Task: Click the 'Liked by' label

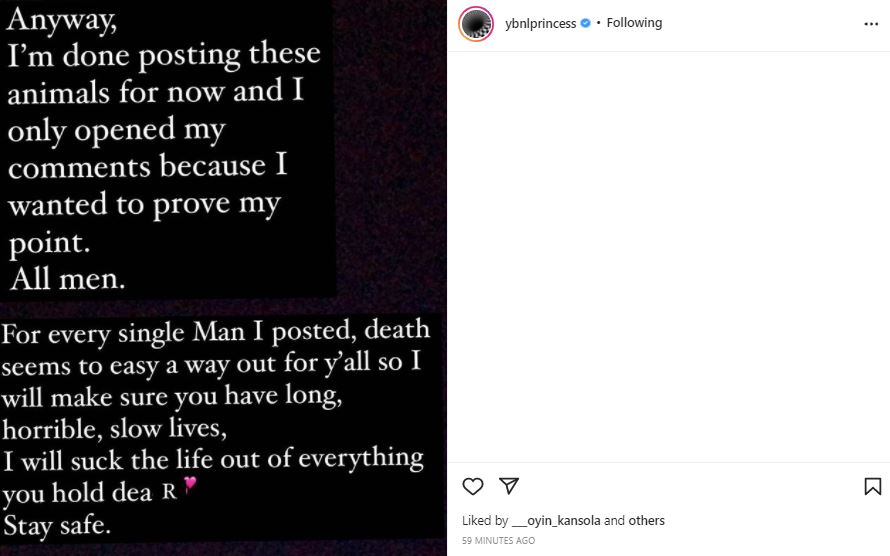Action: tap(485, 520)
